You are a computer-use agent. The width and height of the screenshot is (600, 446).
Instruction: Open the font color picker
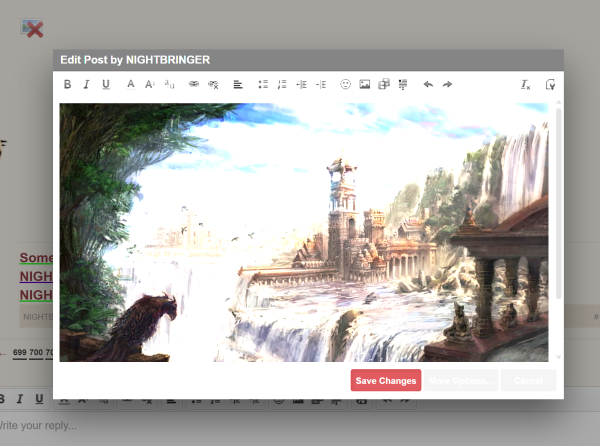(130, 85)
